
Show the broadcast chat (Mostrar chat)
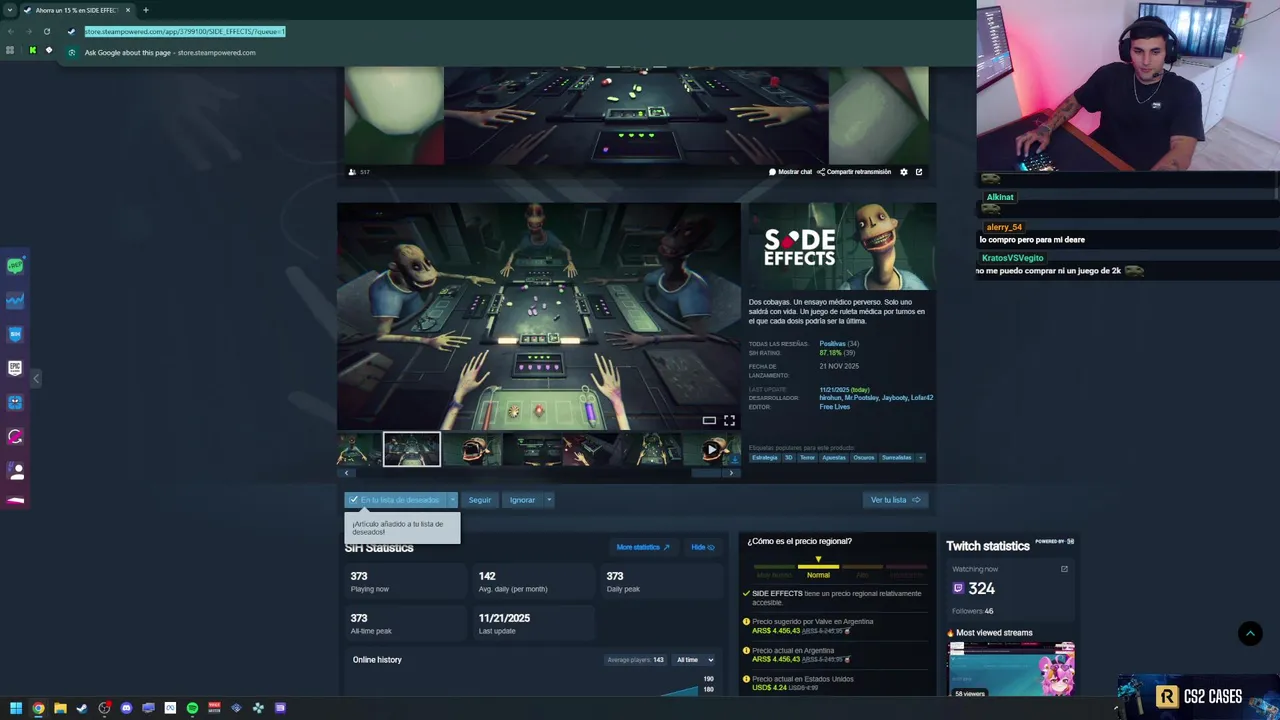coord(790,172)
